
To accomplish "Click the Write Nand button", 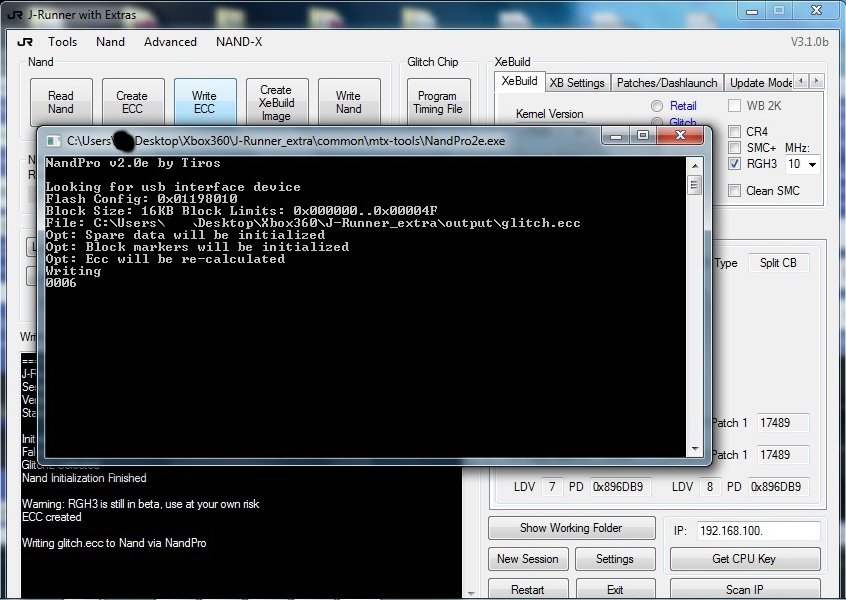I will point(349,102).
